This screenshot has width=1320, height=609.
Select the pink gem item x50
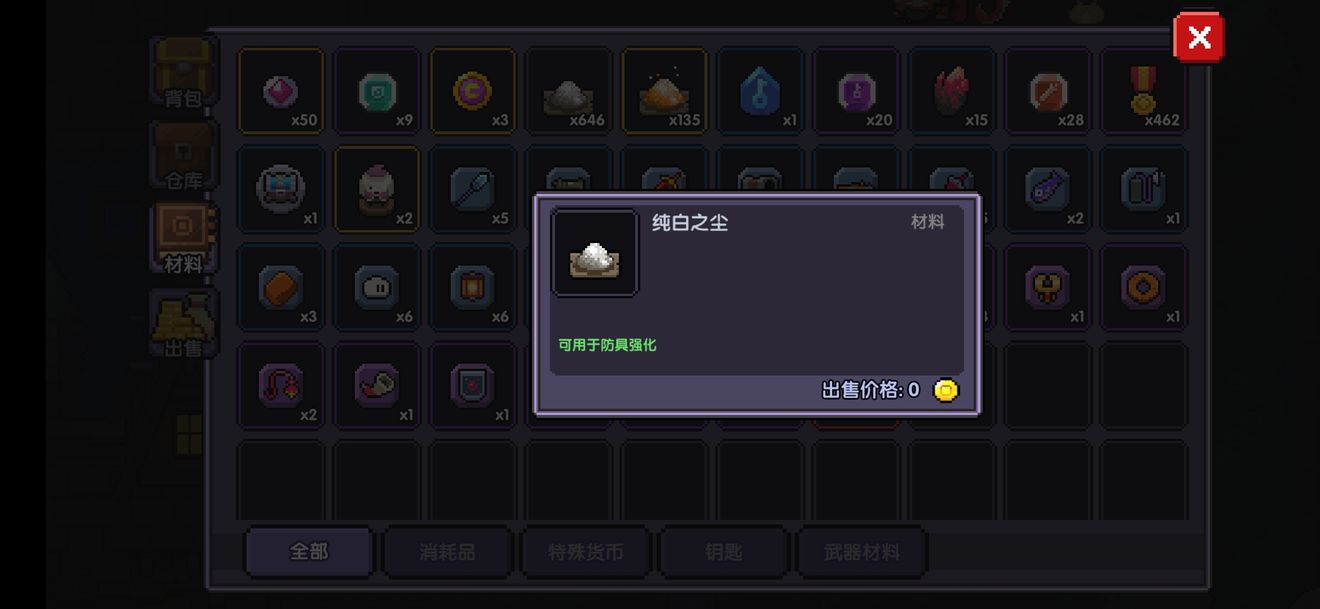click(281, 91)
